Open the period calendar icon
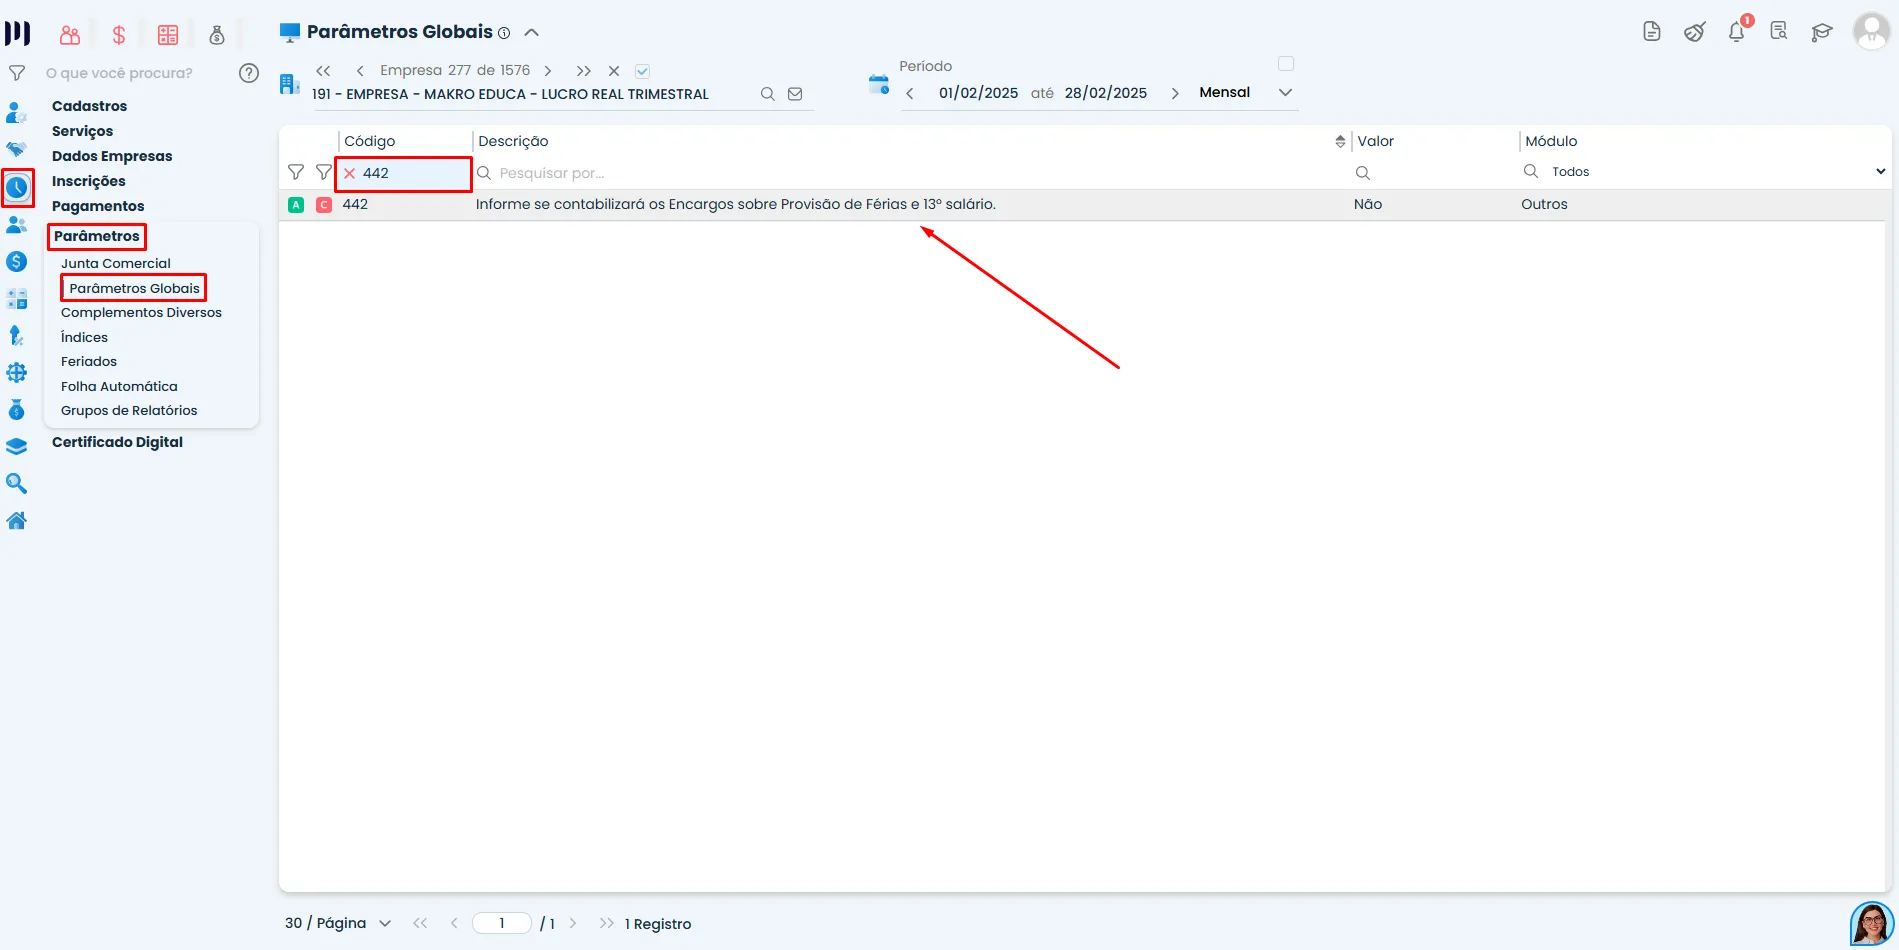 pos(879,85)
